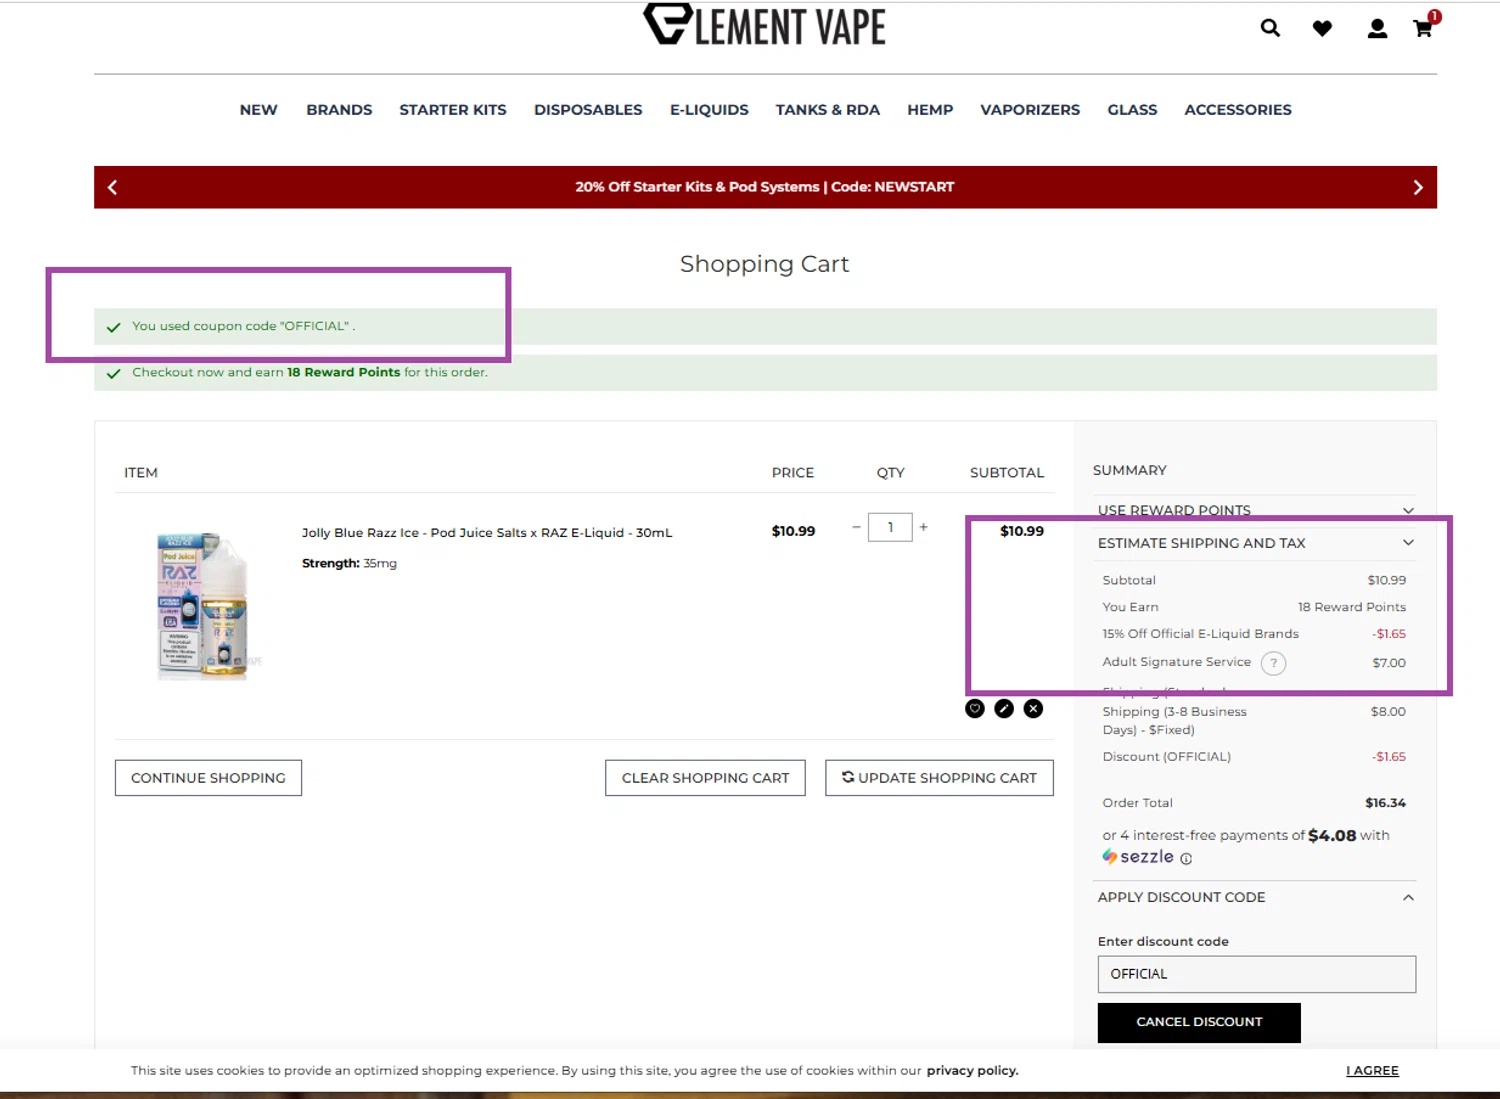Increase item quantity with plus button
The image size is (1500, 1099).
coord(923,527)
